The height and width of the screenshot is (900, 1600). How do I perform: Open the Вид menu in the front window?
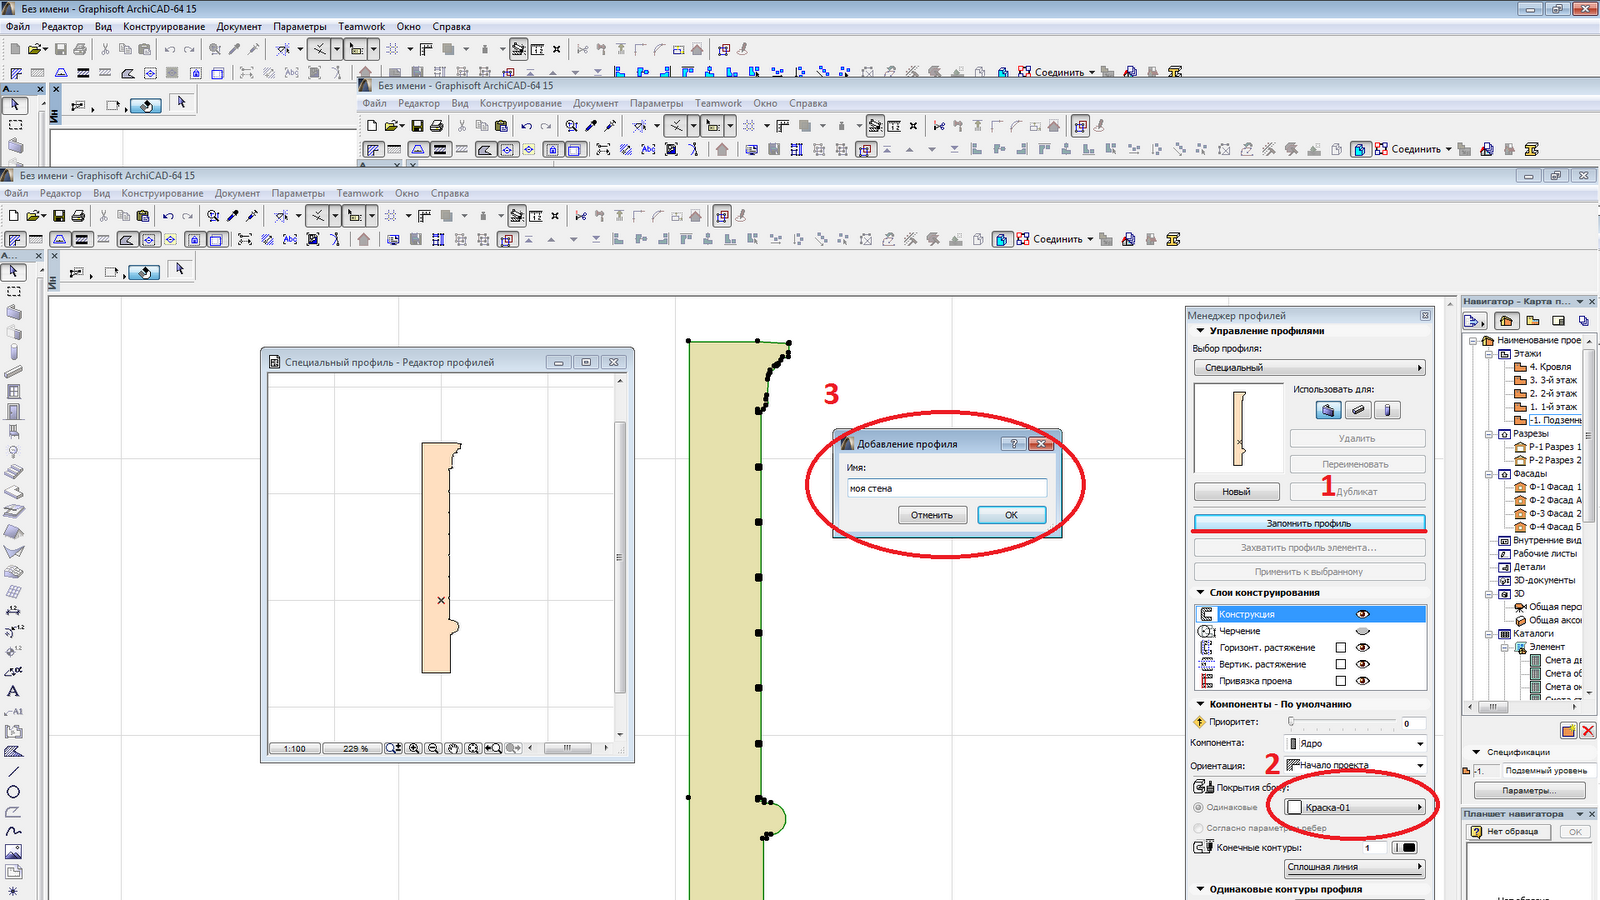click(x=102, y=194)
